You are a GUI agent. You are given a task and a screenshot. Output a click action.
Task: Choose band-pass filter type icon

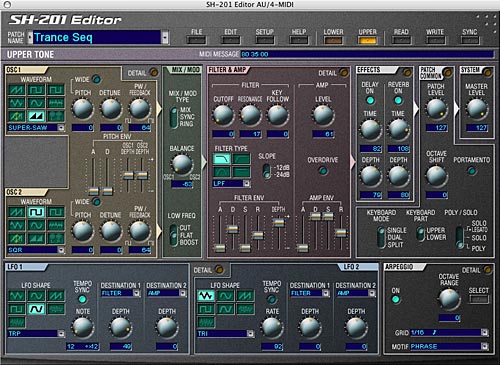[x=222, y=172]
